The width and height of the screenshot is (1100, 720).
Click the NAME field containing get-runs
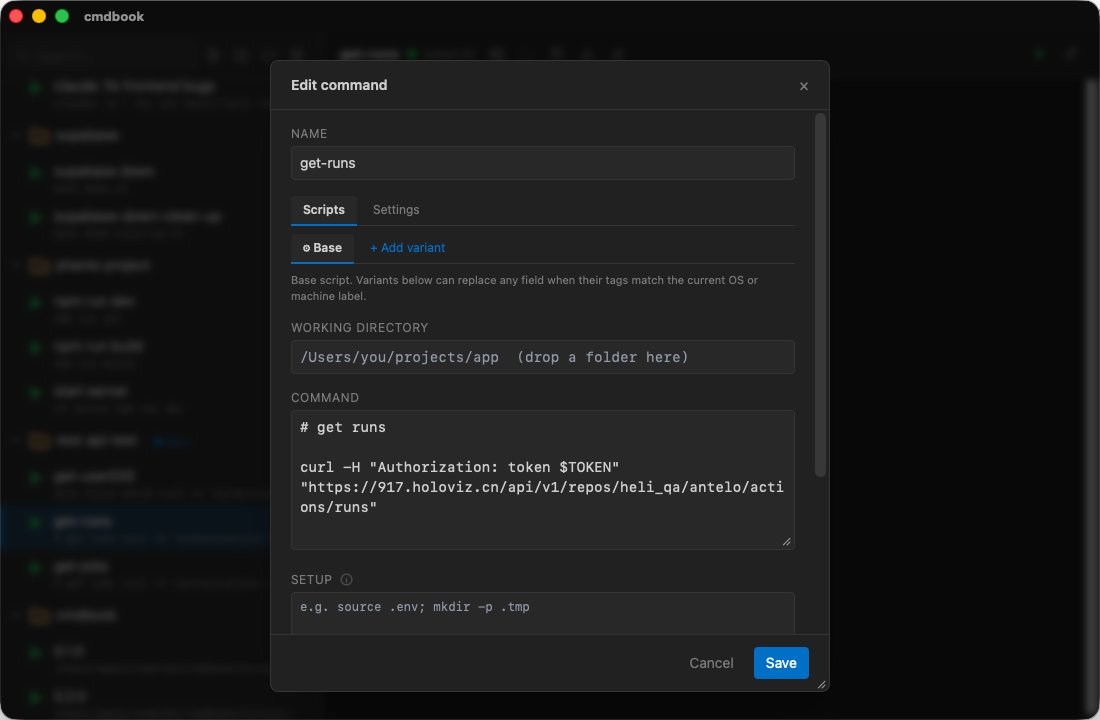(x=542, y=163)
